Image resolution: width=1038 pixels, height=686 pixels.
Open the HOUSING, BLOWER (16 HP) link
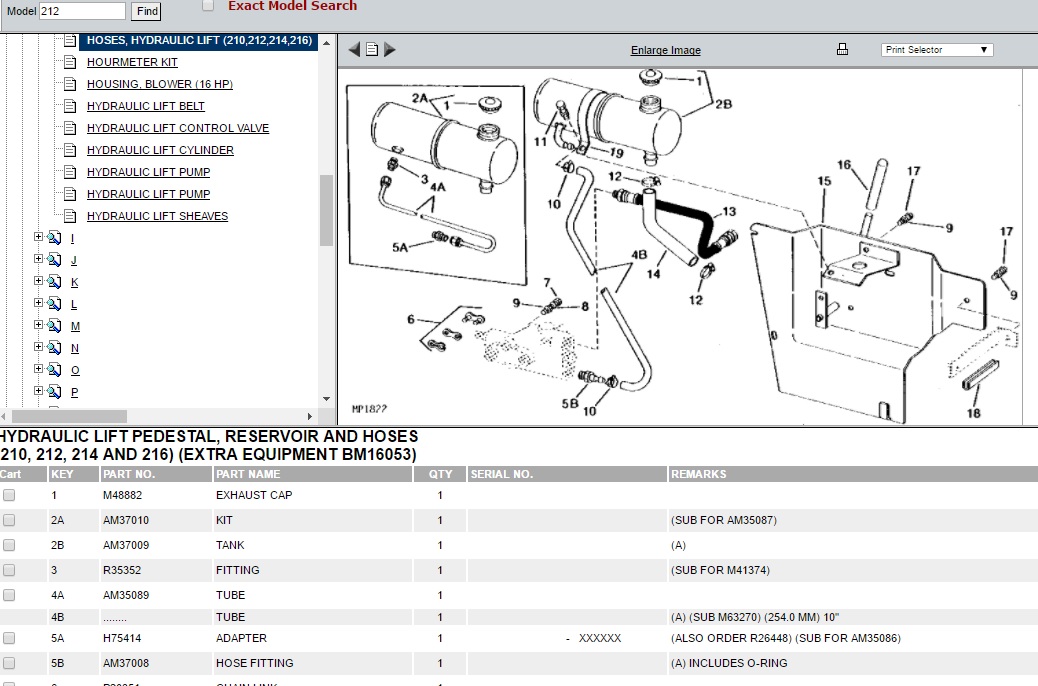pyautogui.click(x=160, y=84)
